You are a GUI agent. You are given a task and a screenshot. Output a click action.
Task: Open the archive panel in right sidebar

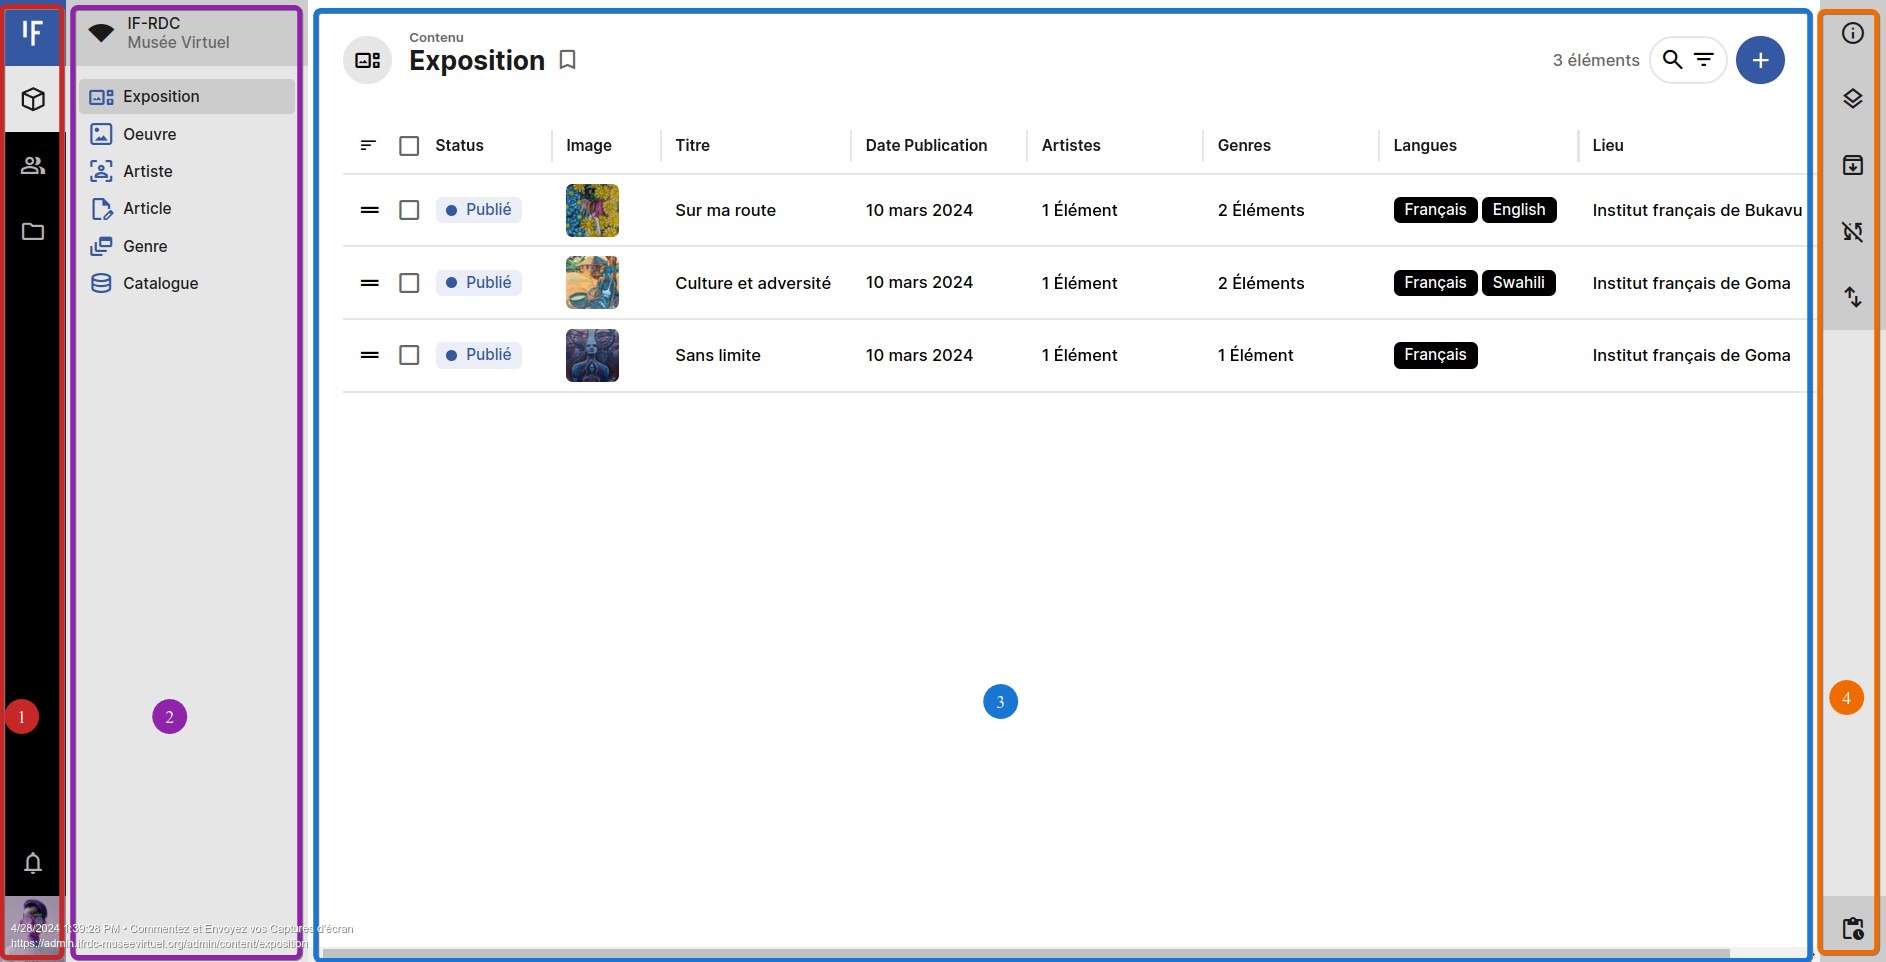(1853, 165)
